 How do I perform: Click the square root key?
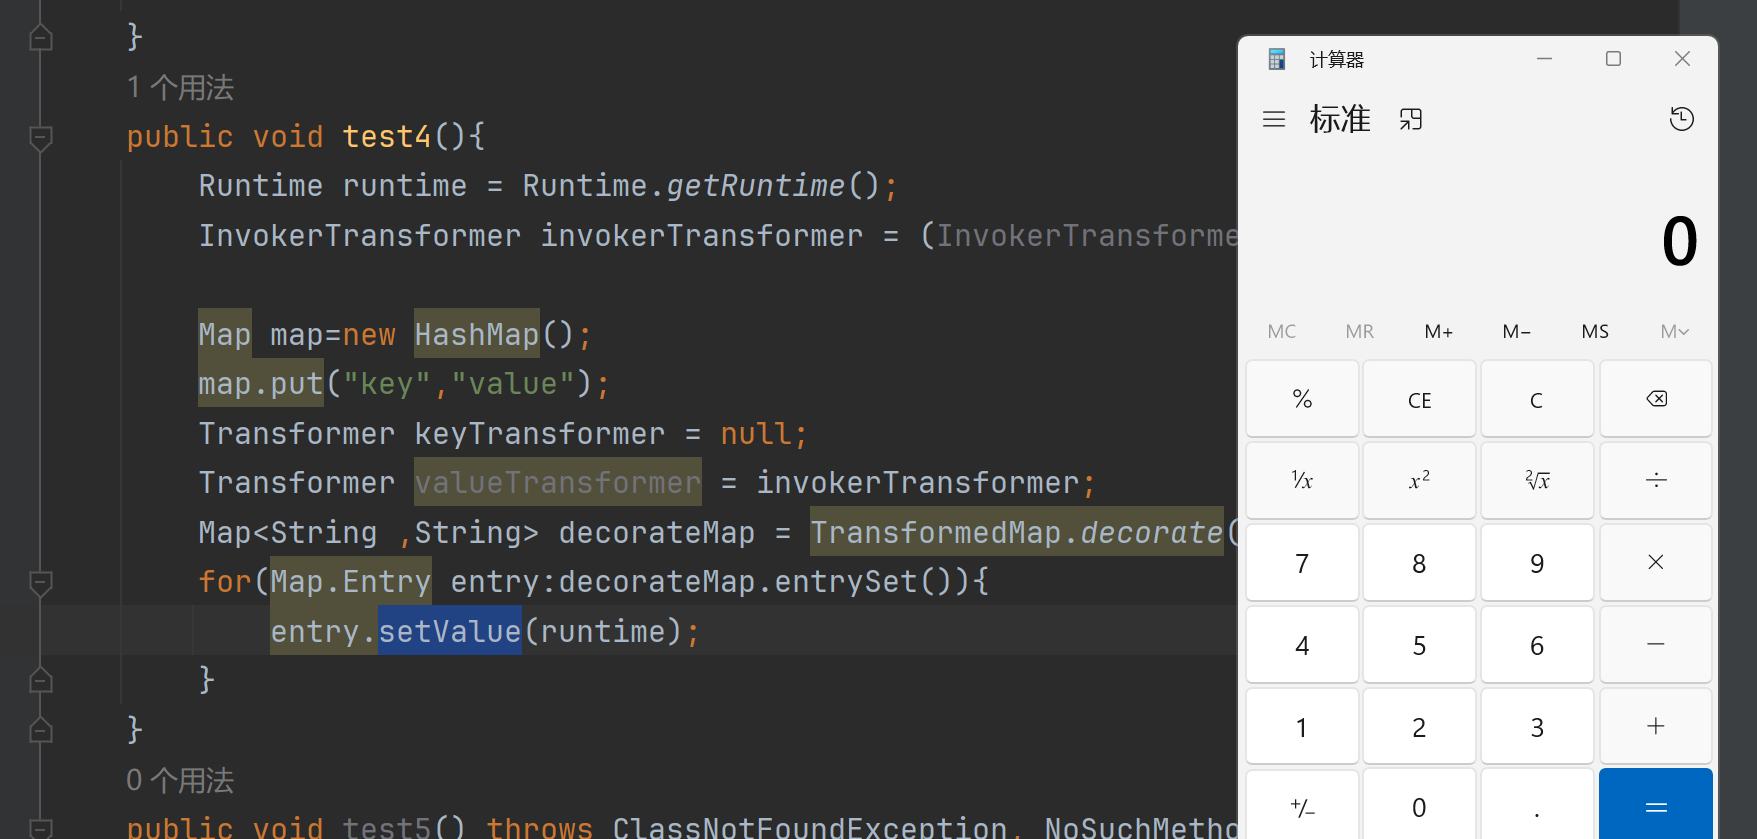(x=1537, y=481)
